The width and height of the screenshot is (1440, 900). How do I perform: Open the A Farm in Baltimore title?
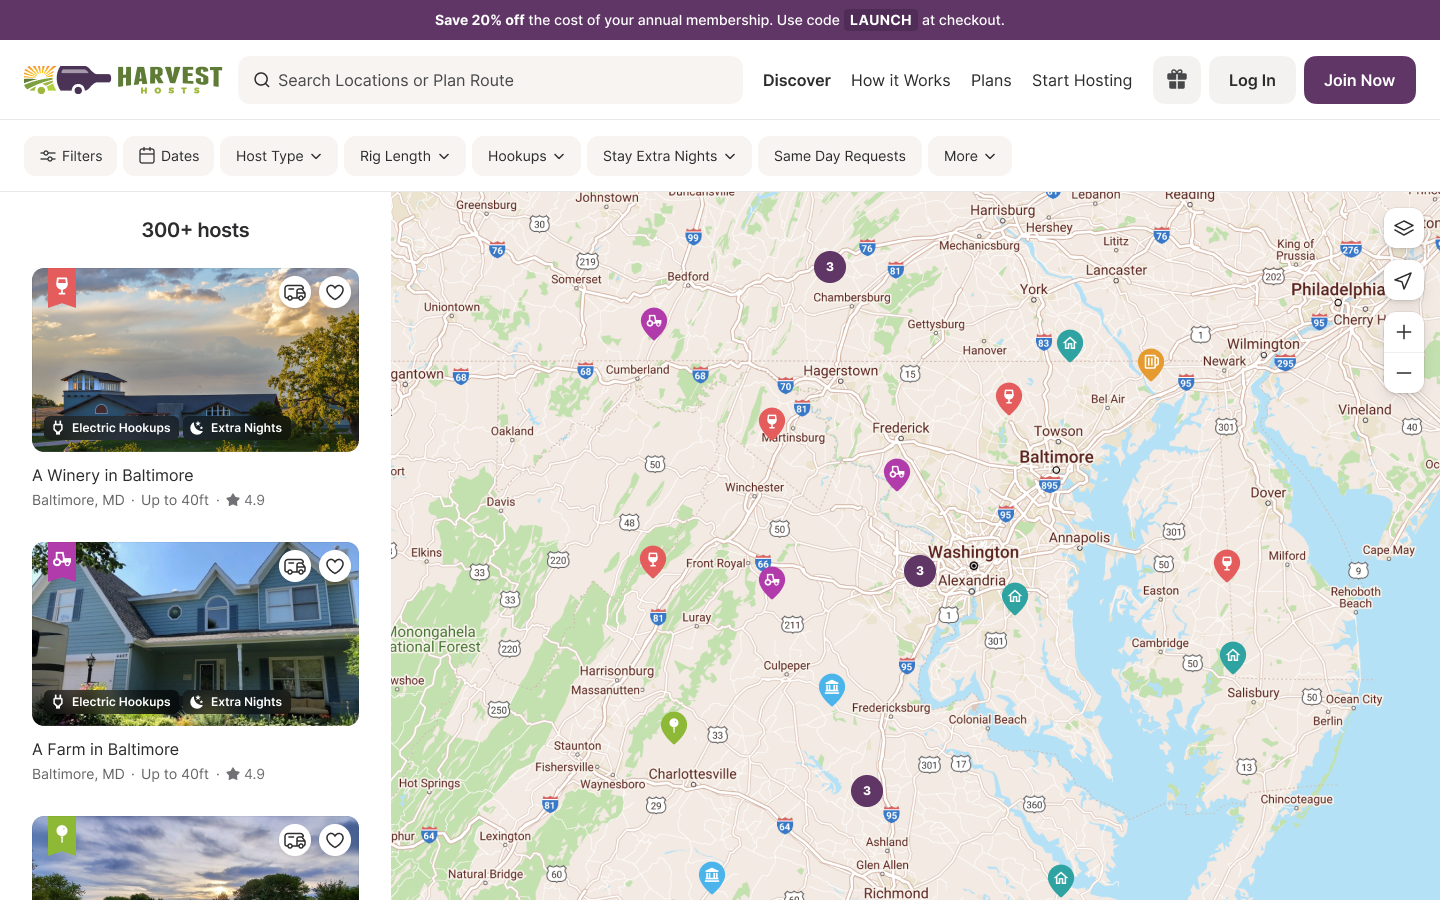pos(105,749)
